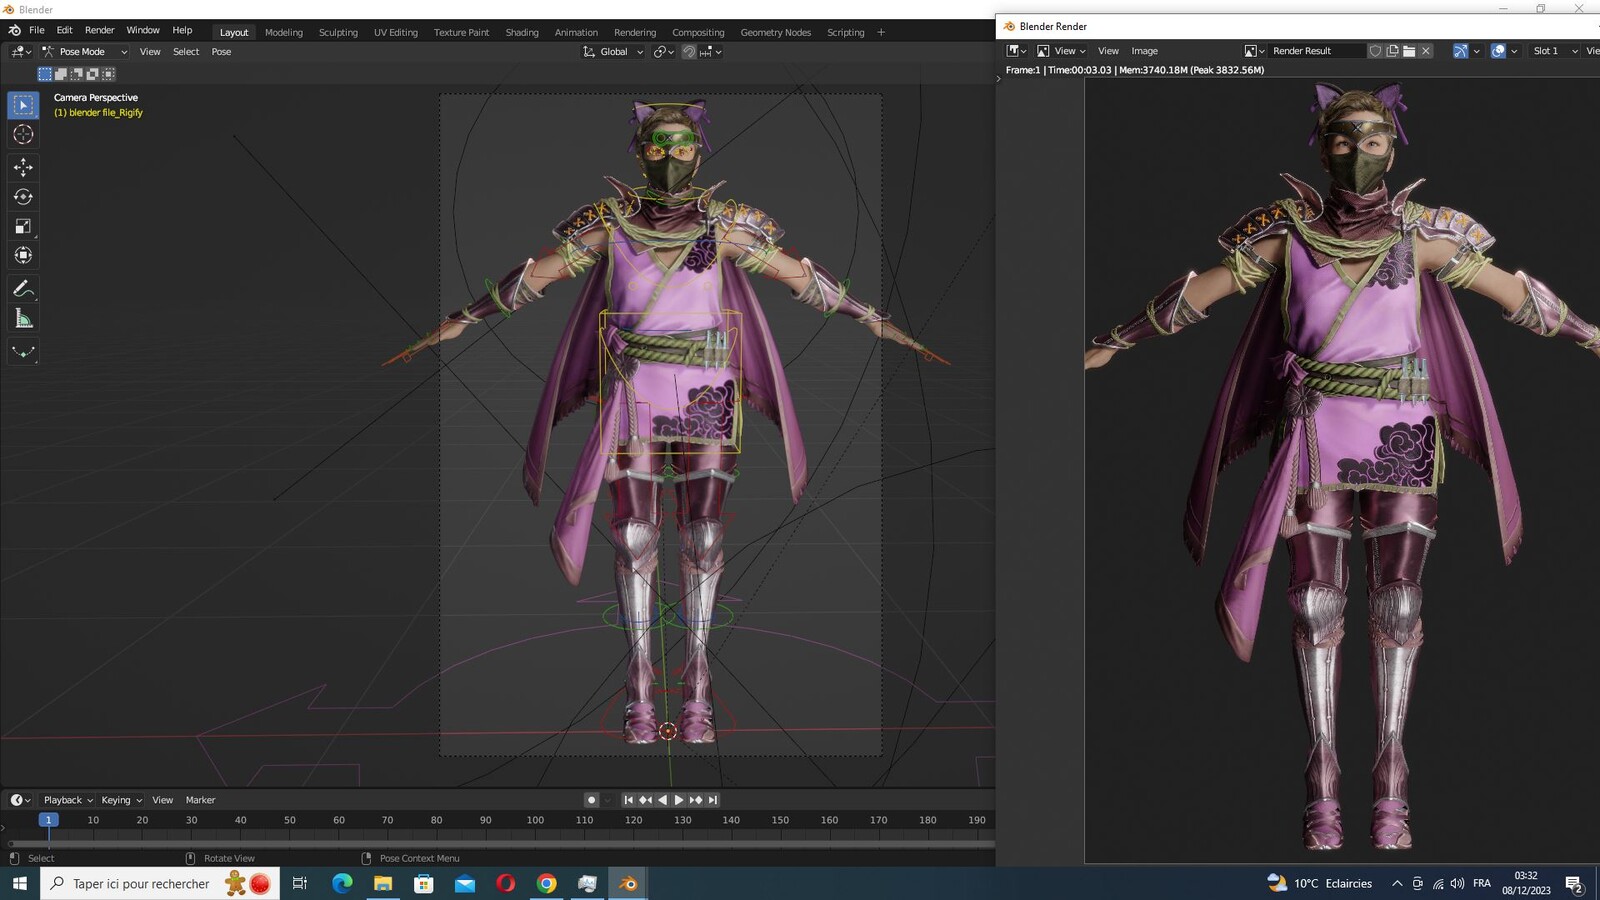Open the Help menu
The image size is (1600, 900).
point(182,30)
